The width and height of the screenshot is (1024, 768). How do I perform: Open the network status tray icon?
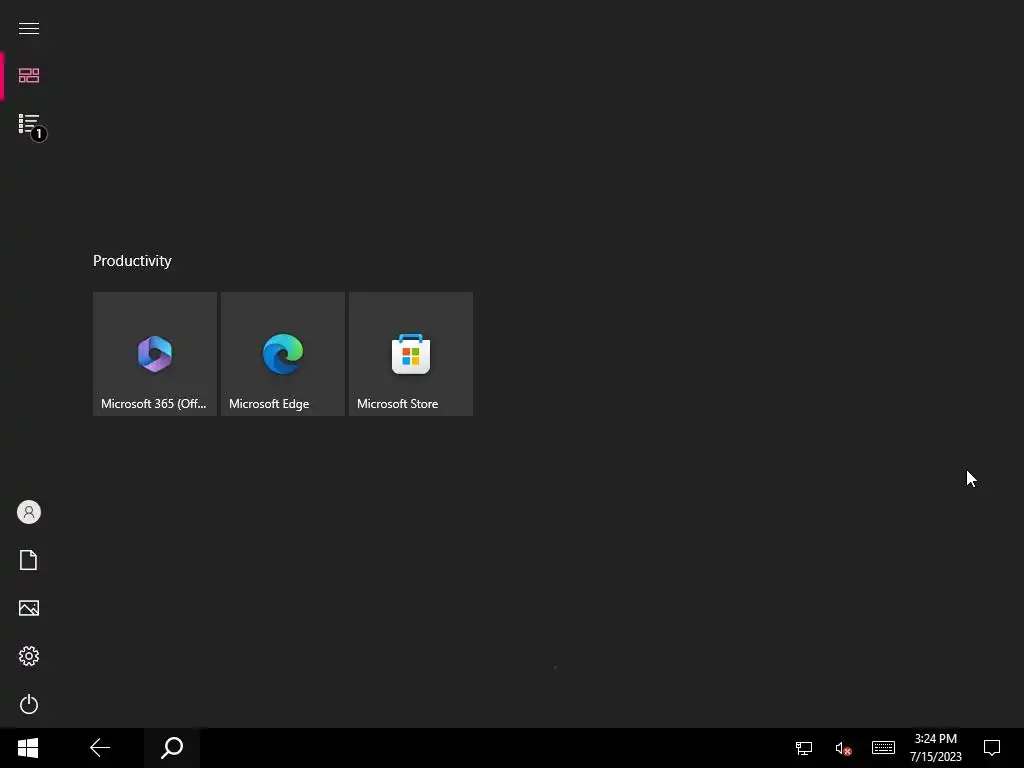click(803, 748)
